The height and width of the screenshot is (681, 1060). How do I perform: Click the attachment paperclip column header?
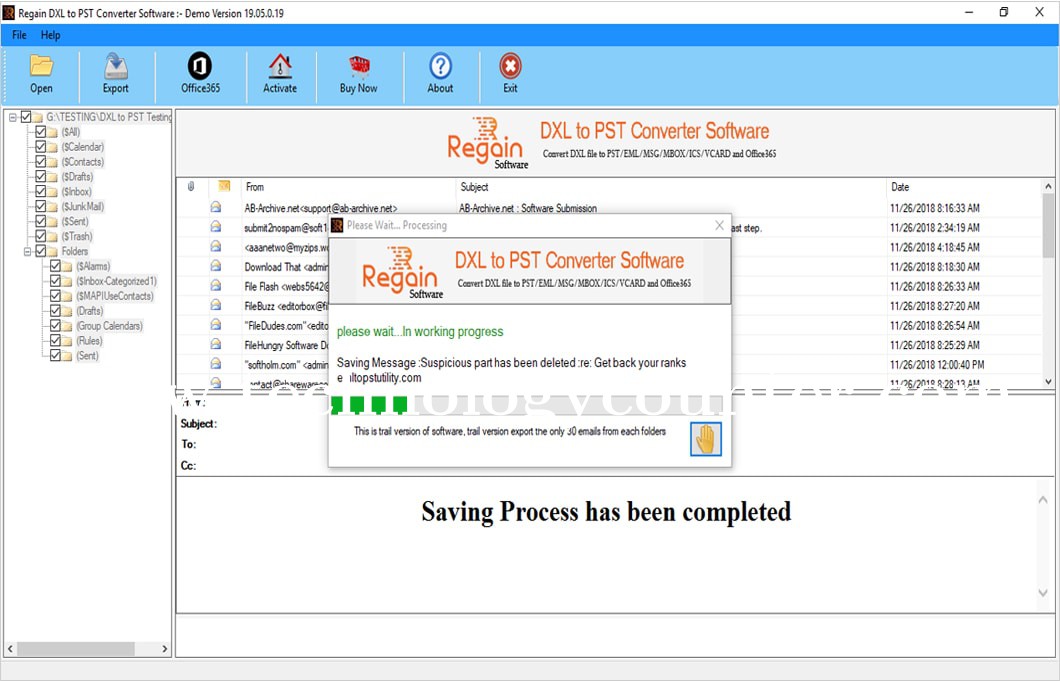click(x=191, y=187)
